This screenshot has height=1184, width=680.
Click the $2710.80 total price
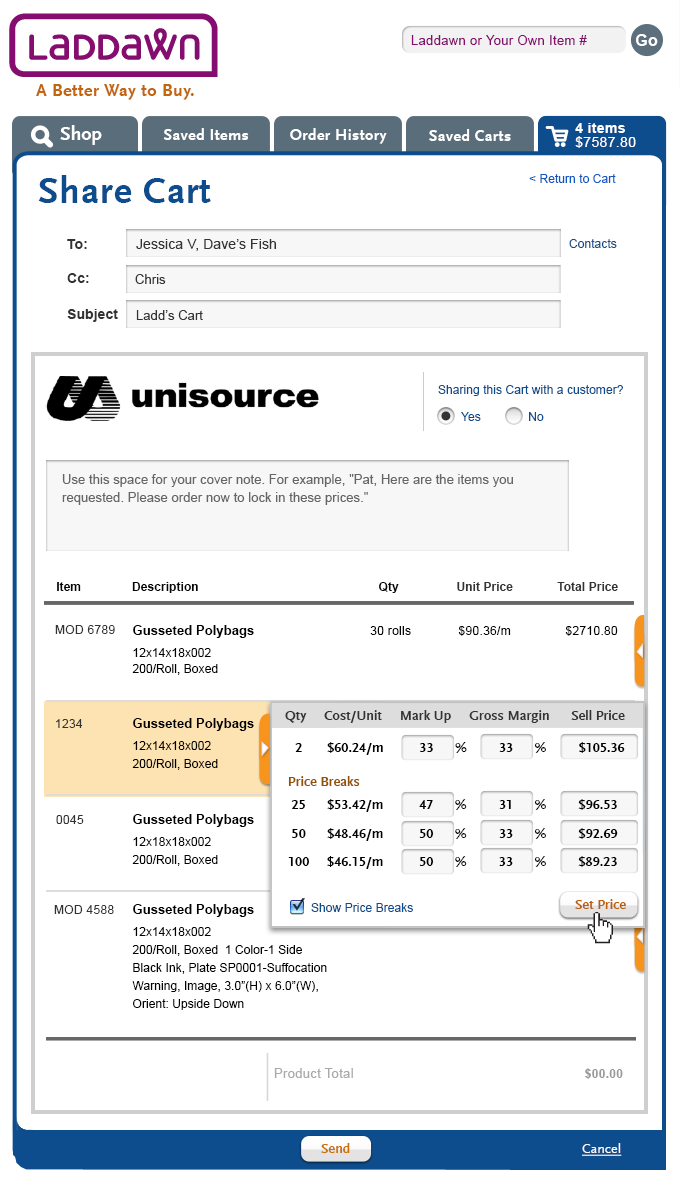[591, 631]
